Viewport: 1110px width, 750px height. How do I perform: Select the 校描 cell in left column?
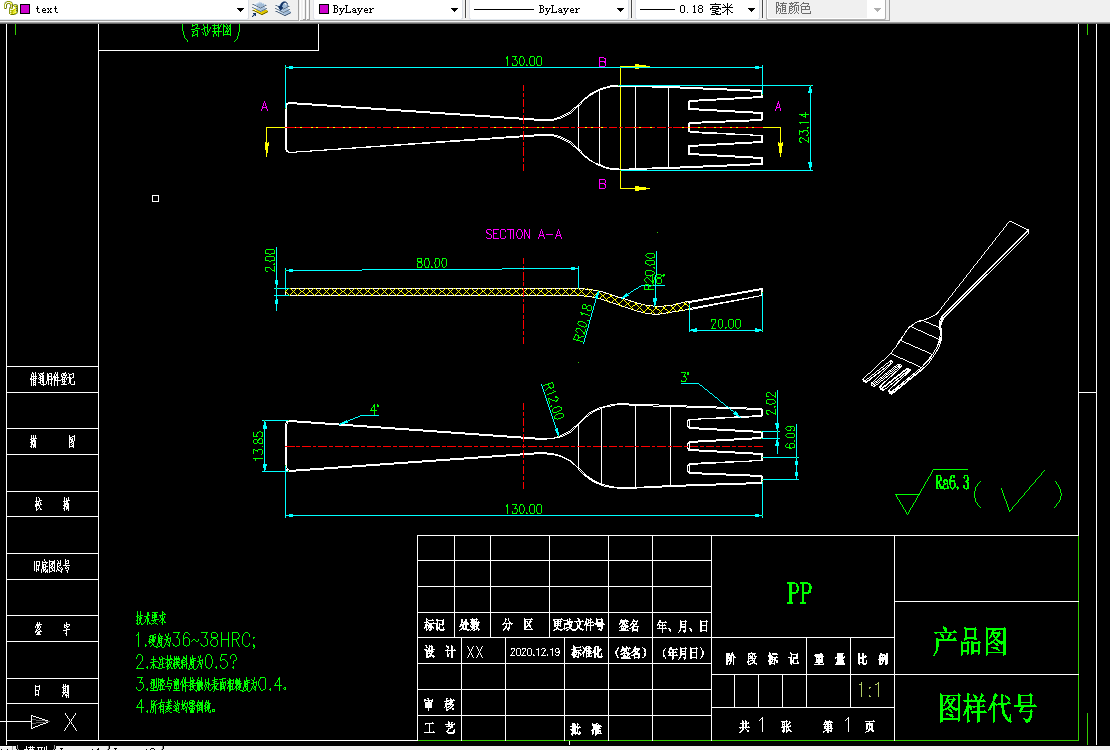point(52,504)
